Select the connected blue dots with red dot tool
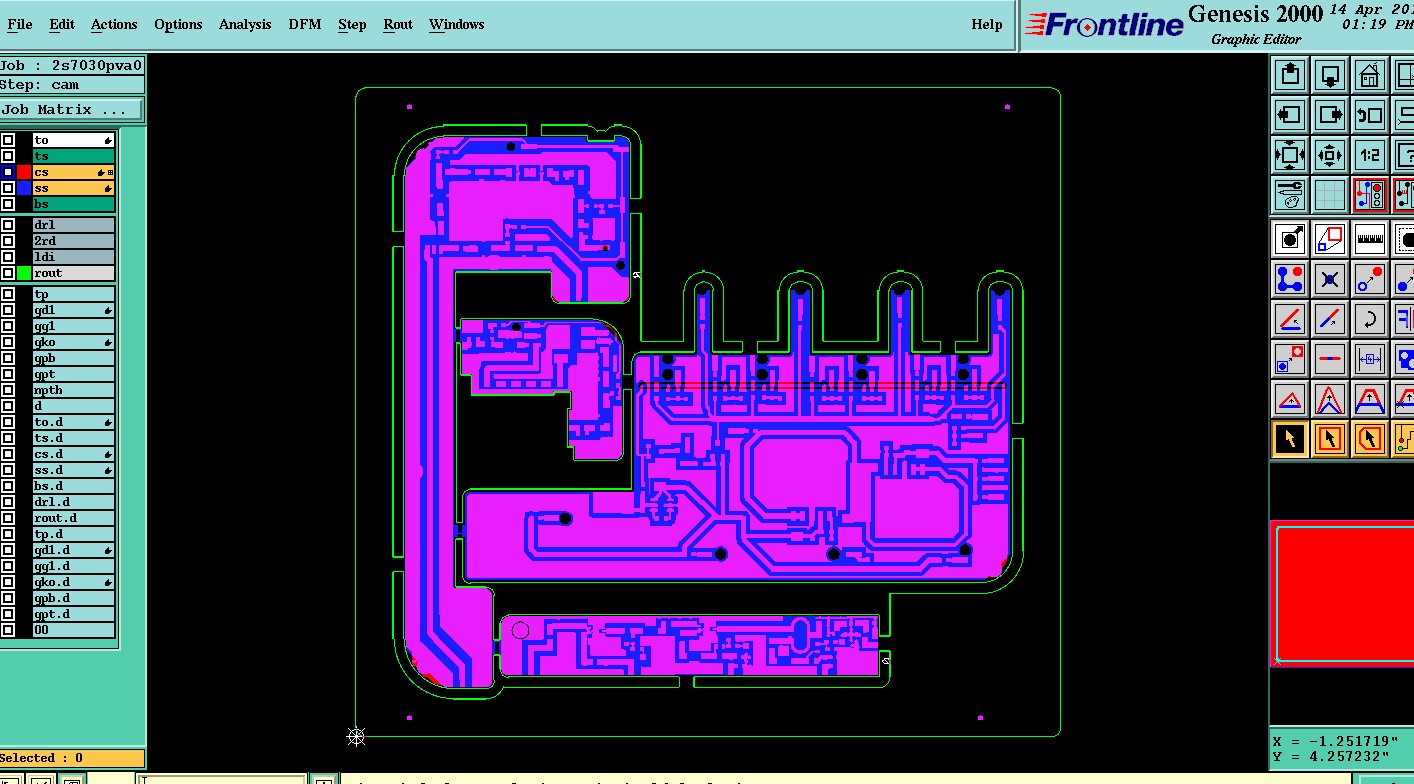The width and height of the screenshot is (1414, 784). pos(1290,278)
